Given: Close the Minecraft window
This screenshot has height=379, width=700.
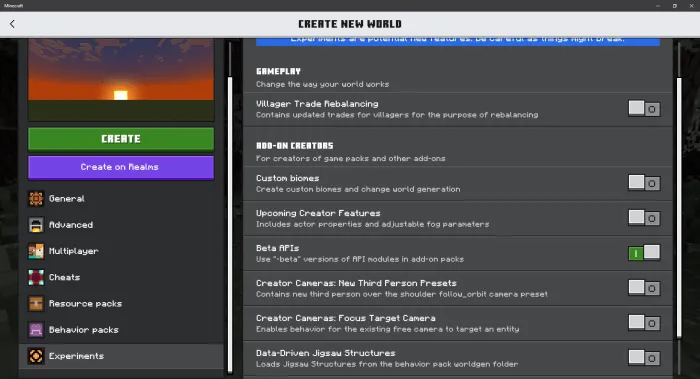Looking at the screenshot, I should pos(692,5).
